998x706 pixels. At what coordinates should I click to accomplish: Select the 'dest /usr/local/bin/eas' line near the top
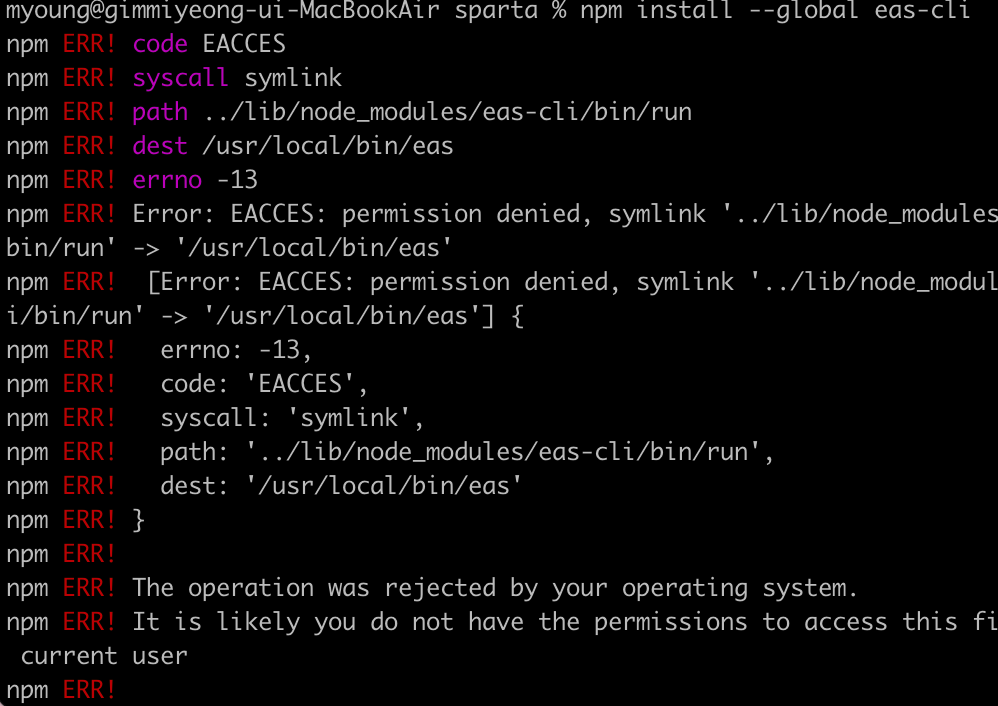pyautogui.click(x=230, y=146)
